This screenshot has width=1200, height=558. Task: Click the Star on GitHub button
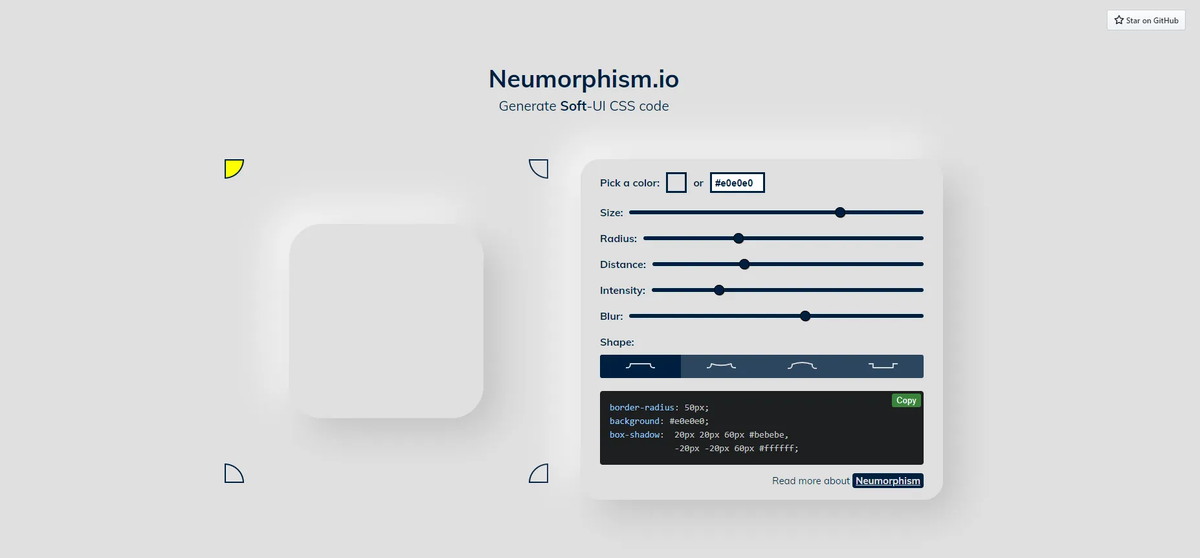pyautogui.click(x=1146, y=20)
